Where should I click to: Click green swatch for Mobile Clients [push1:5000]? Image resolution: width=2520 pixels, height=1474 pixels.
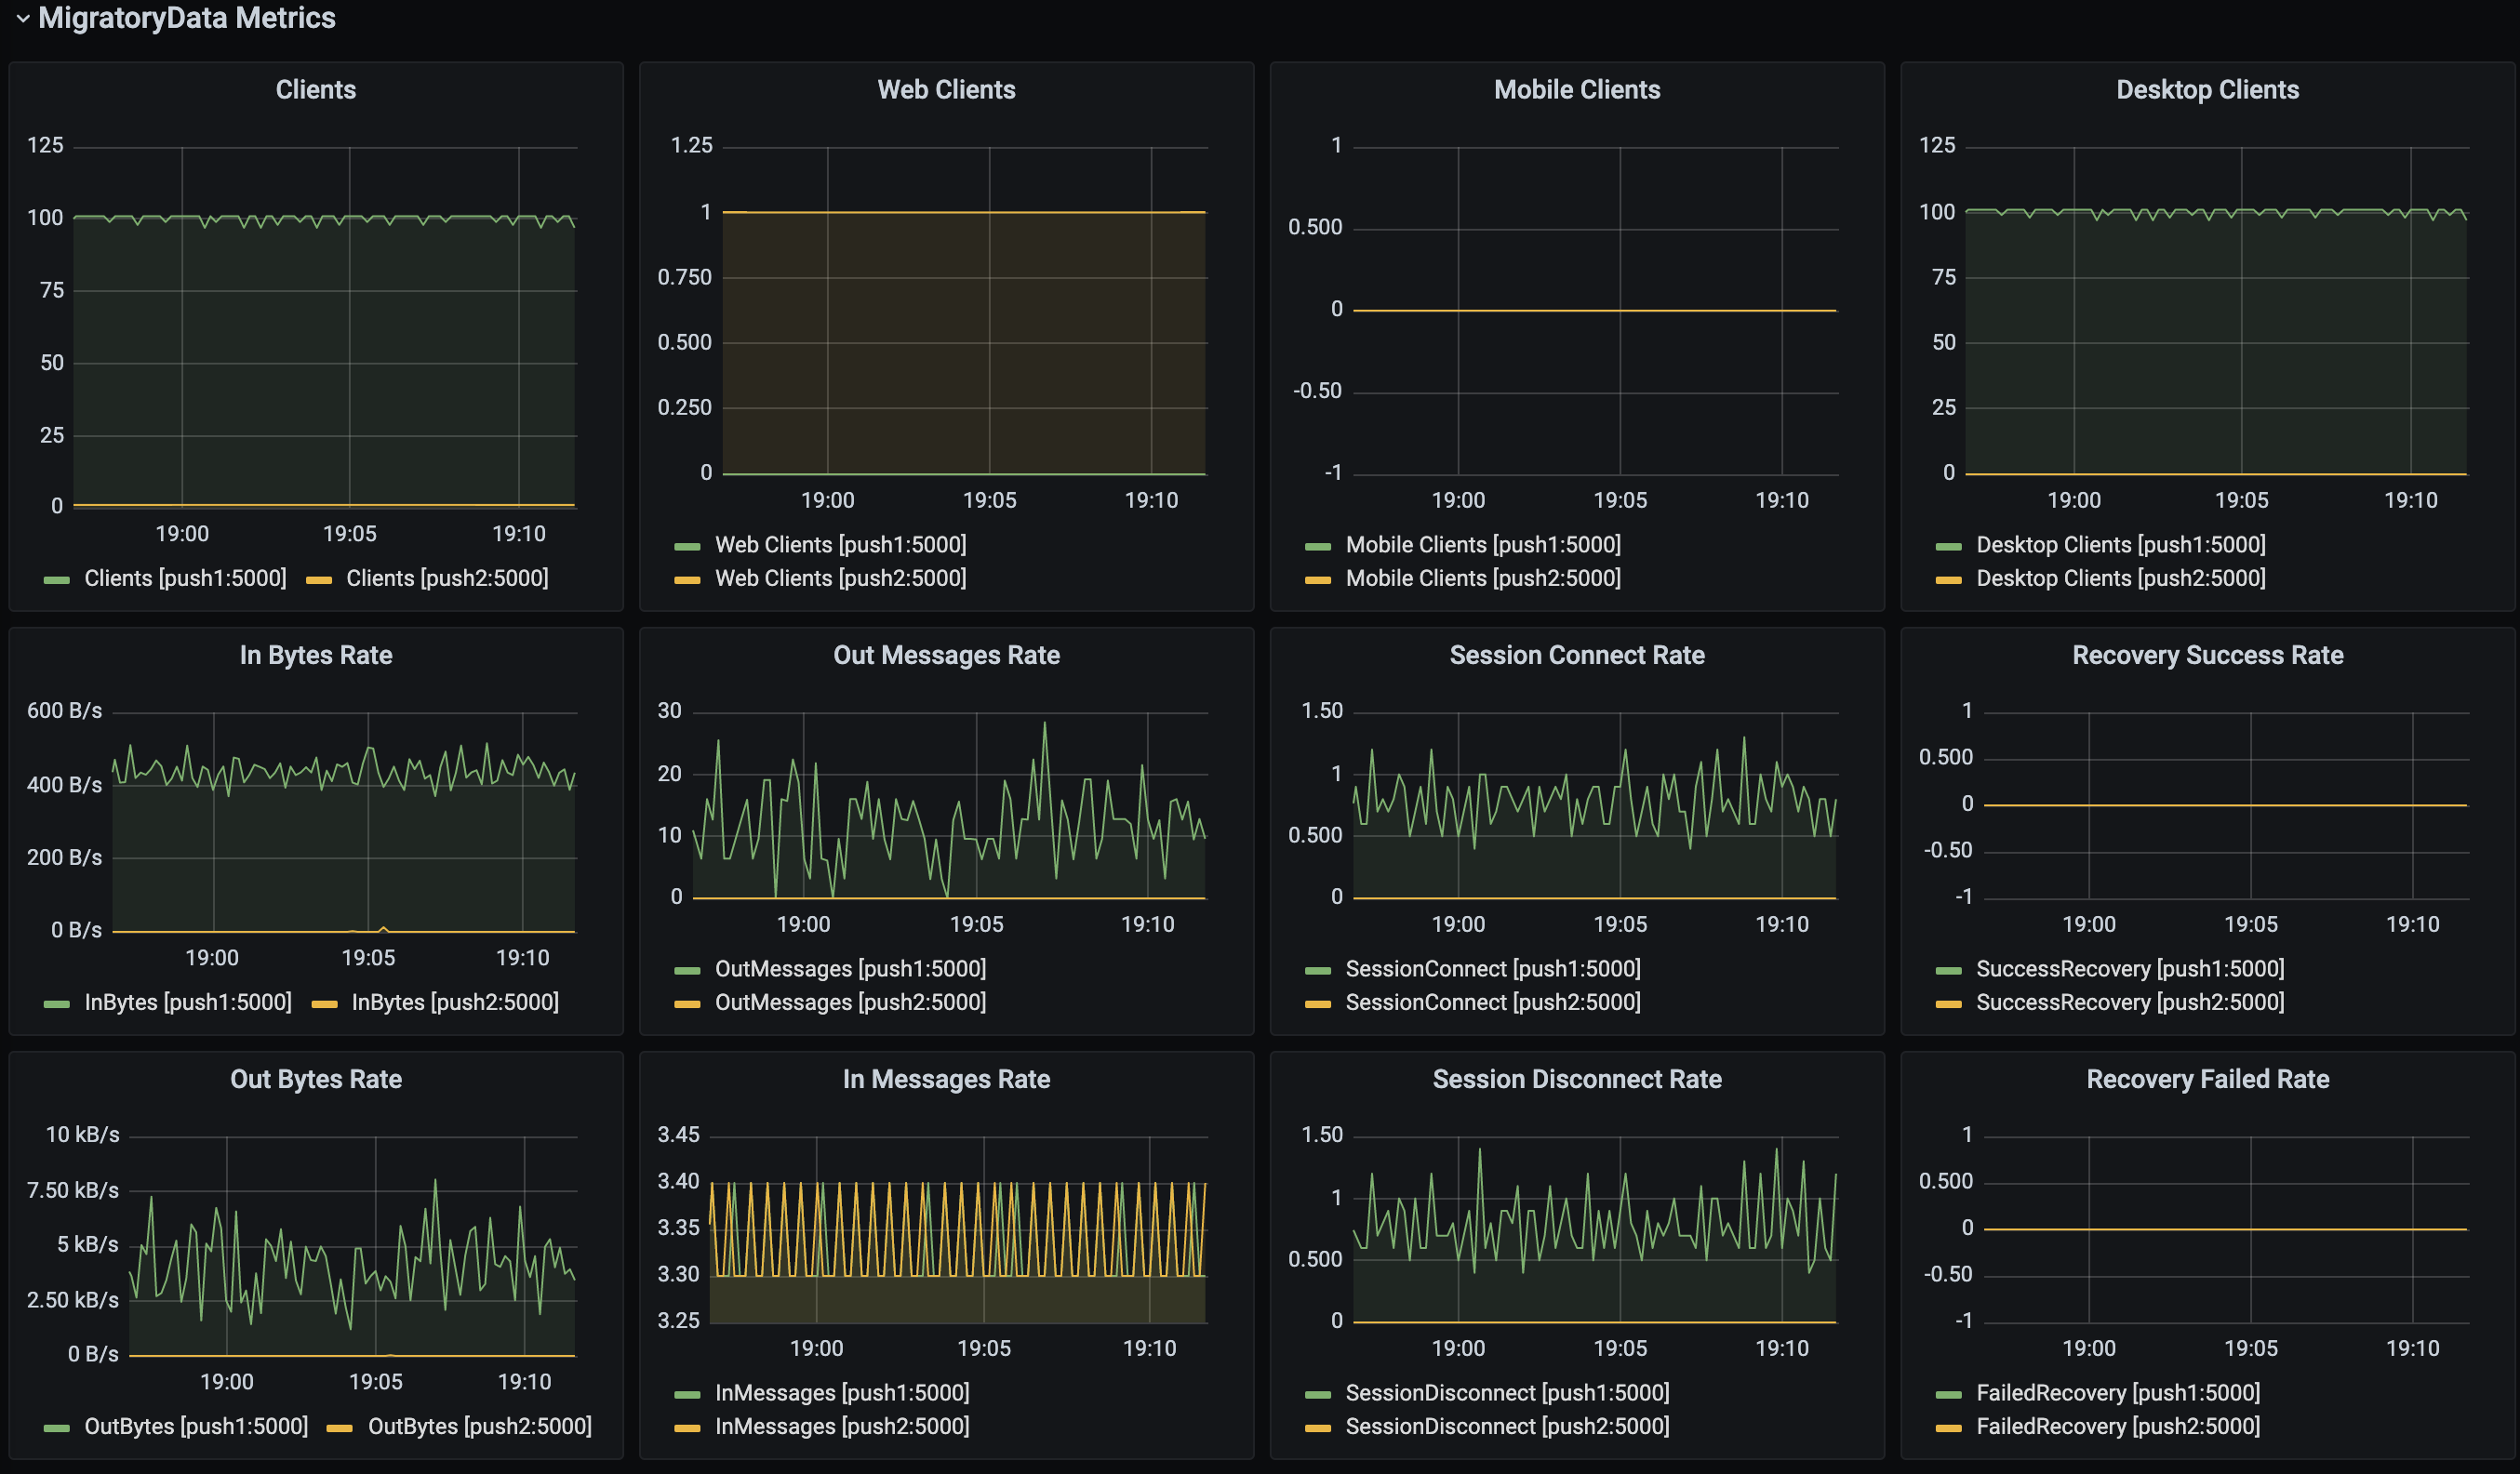[x=1318, y=546]
